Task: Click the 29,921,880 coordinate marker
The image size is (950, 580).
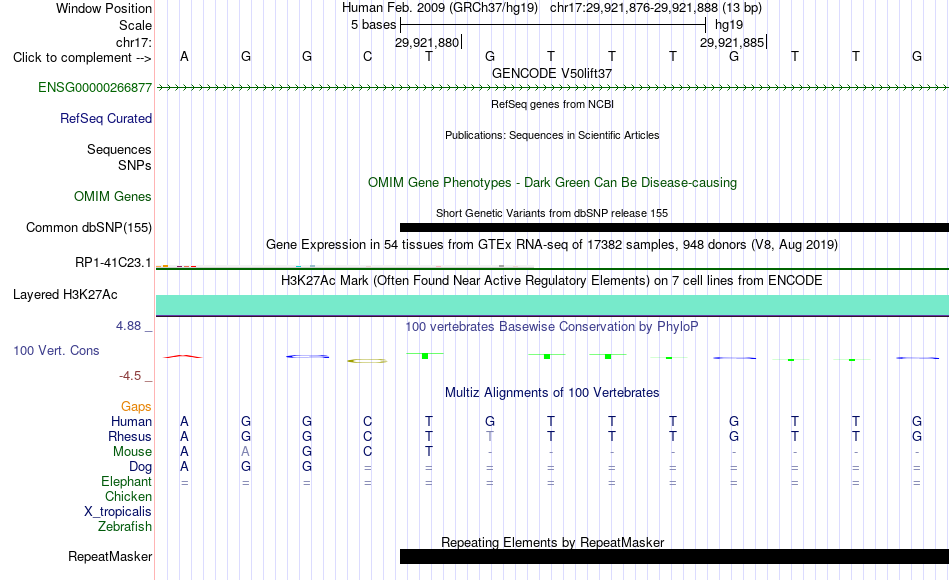Action: 428,42
